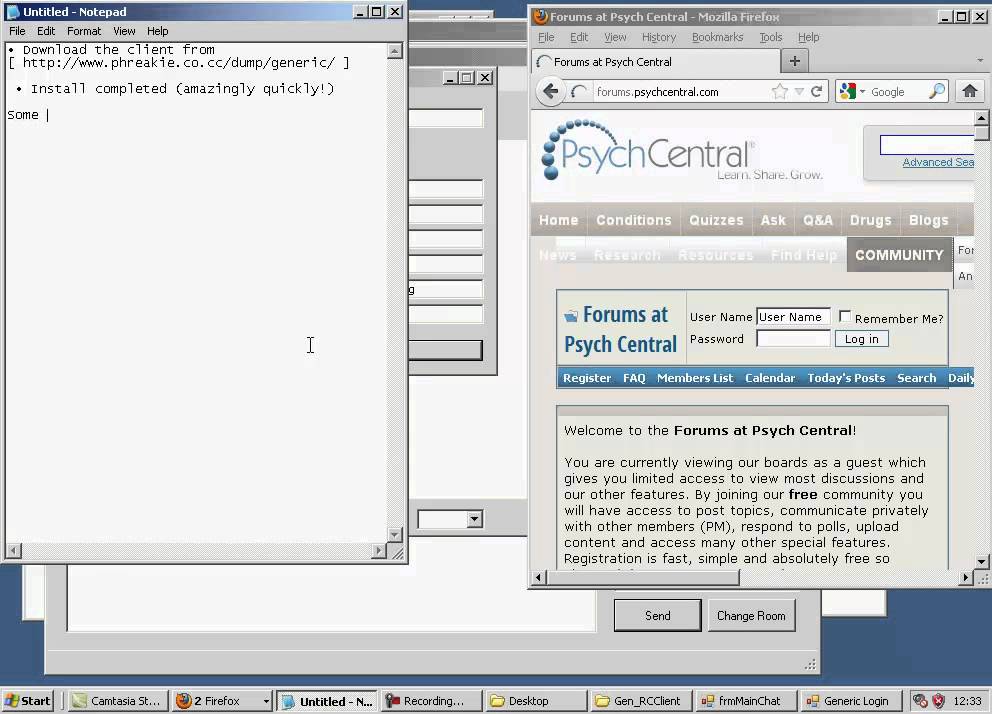
Task: Click the red security shield tray icon
Action: click(938, 701)
